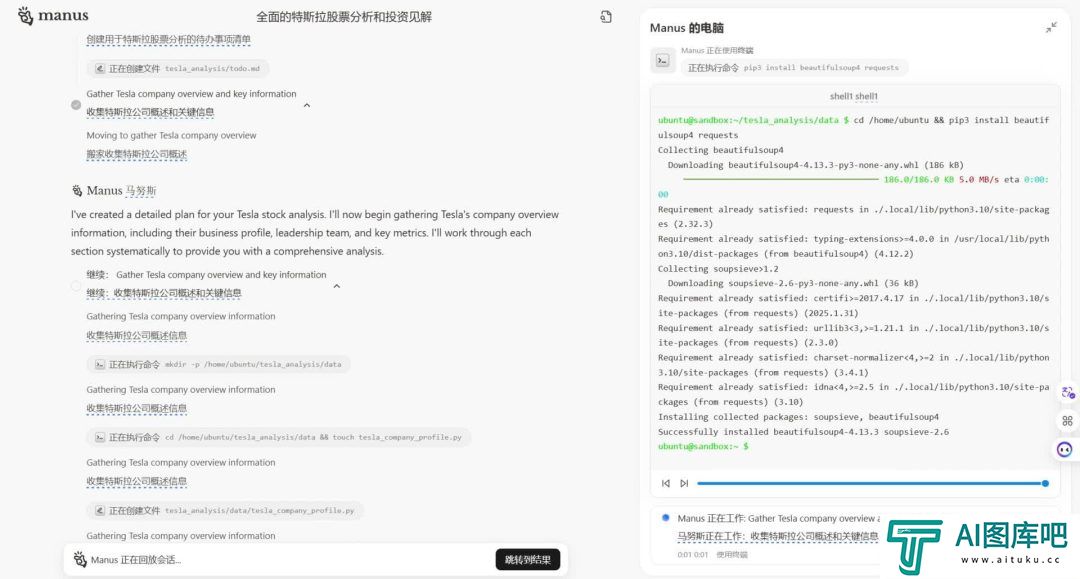The width and height of the screenshot is (1080, 579).
Task: Click the completed step circle next to Gather Tesla overview
Action: click(76, 105)
